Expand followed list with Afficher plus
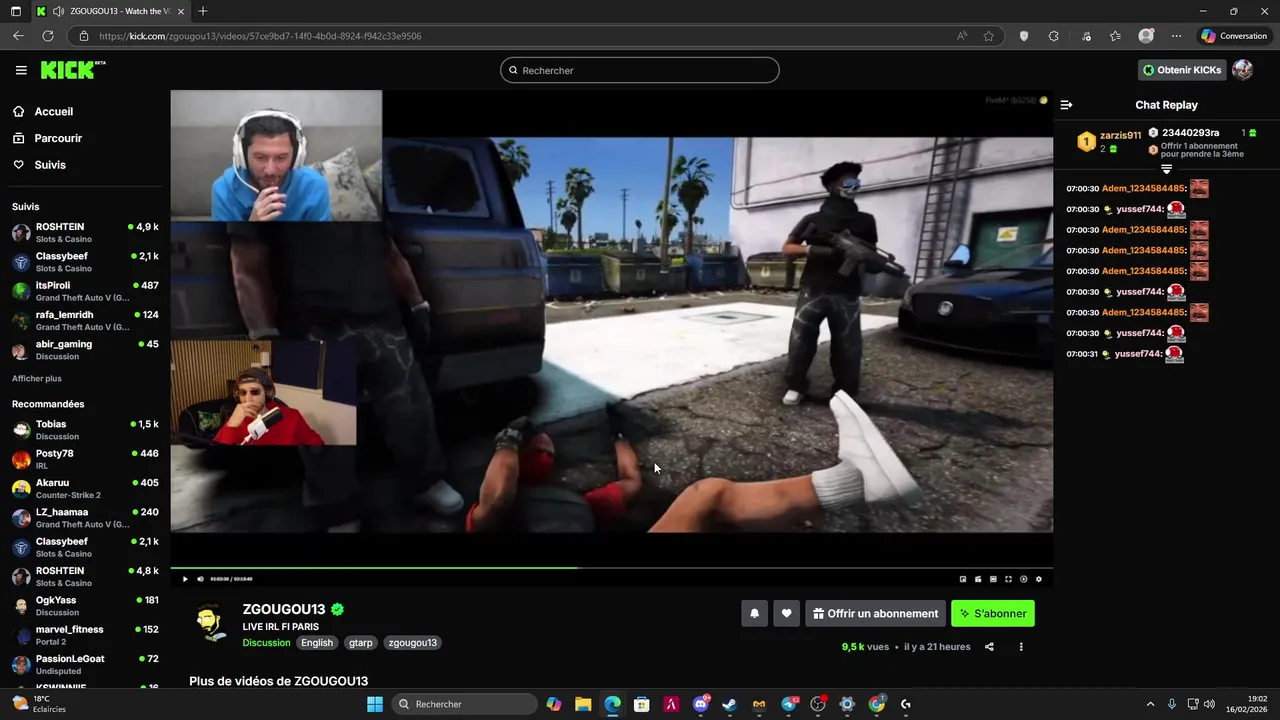 point(37,379)
